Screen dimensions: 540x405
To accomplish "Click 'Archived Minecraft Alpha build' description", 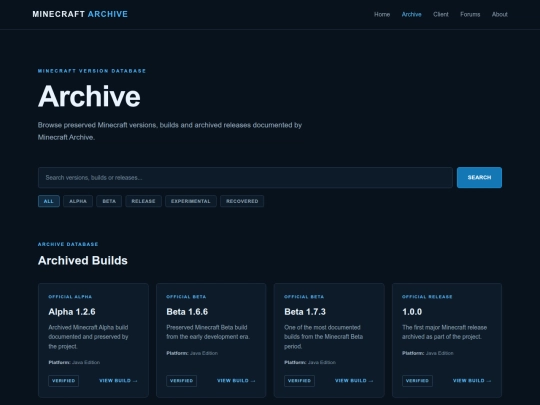I will point(88,337).
